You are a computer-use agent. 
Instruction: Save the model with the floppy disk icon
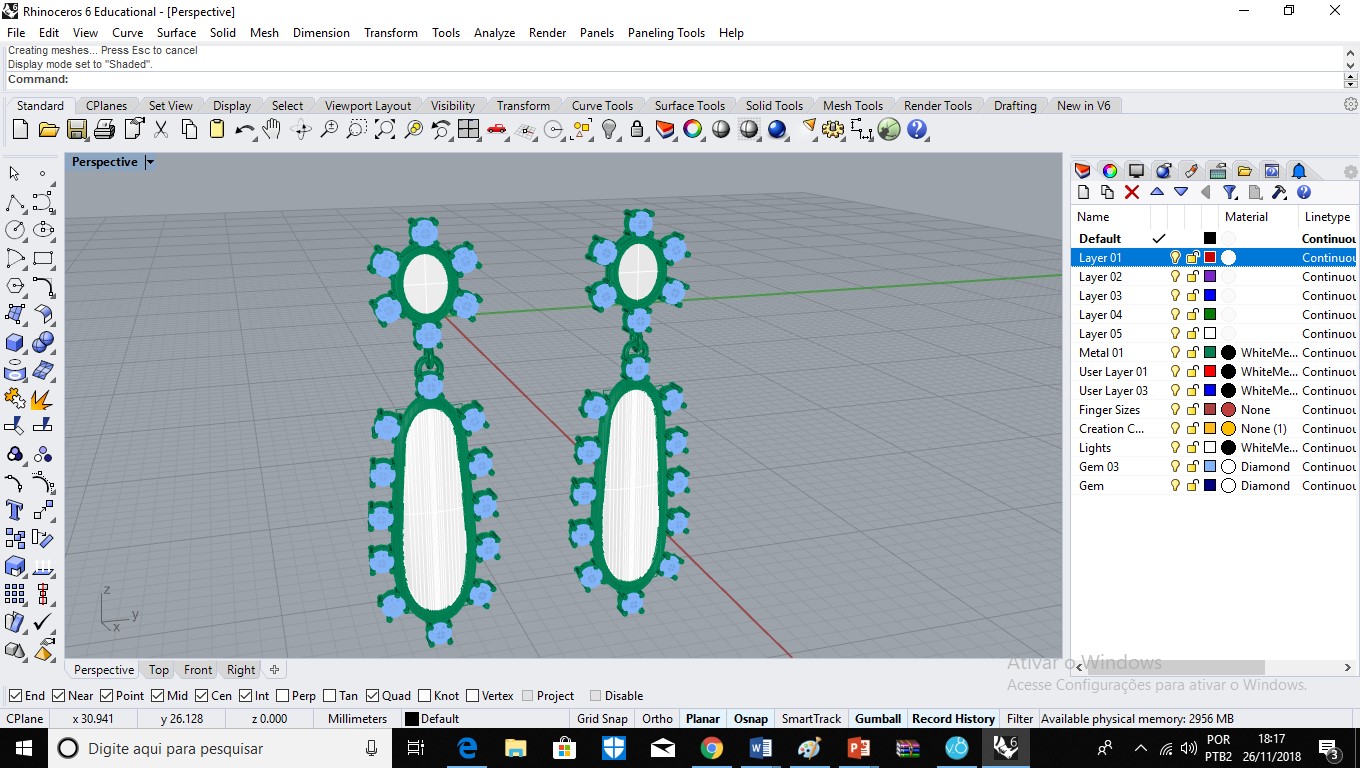tap(76, 129)
